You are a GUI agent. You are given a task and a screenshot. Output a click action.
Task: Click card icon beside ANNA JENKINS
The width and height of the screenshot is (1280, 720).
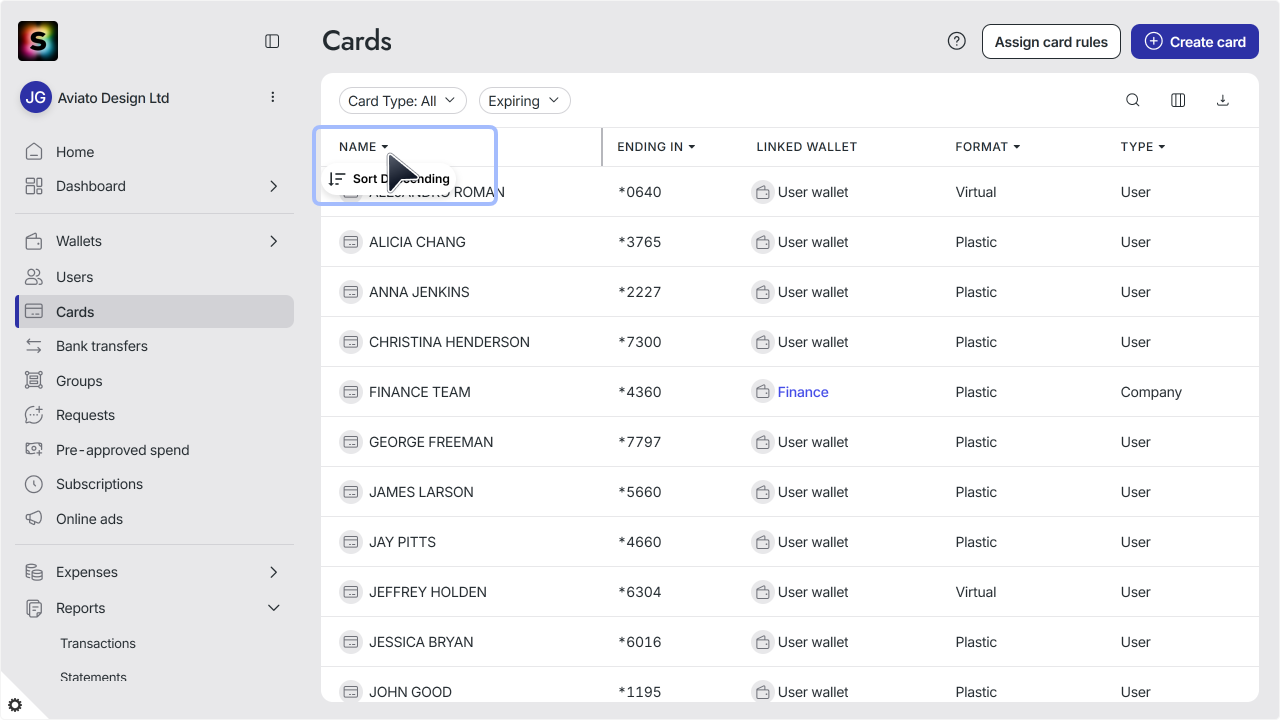[351, 292]
